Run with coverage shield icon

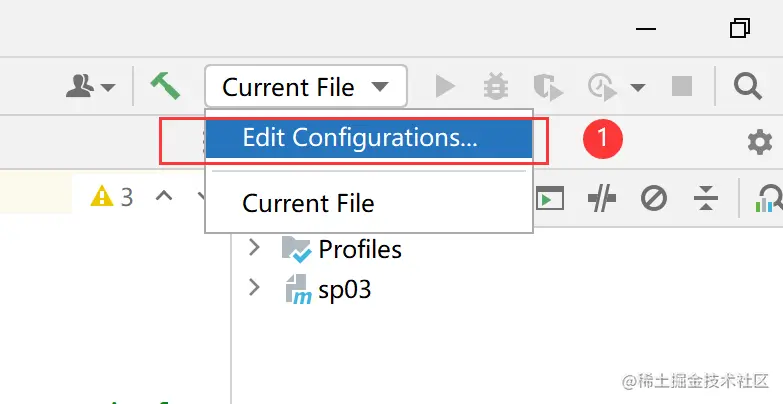click(548, 87)
